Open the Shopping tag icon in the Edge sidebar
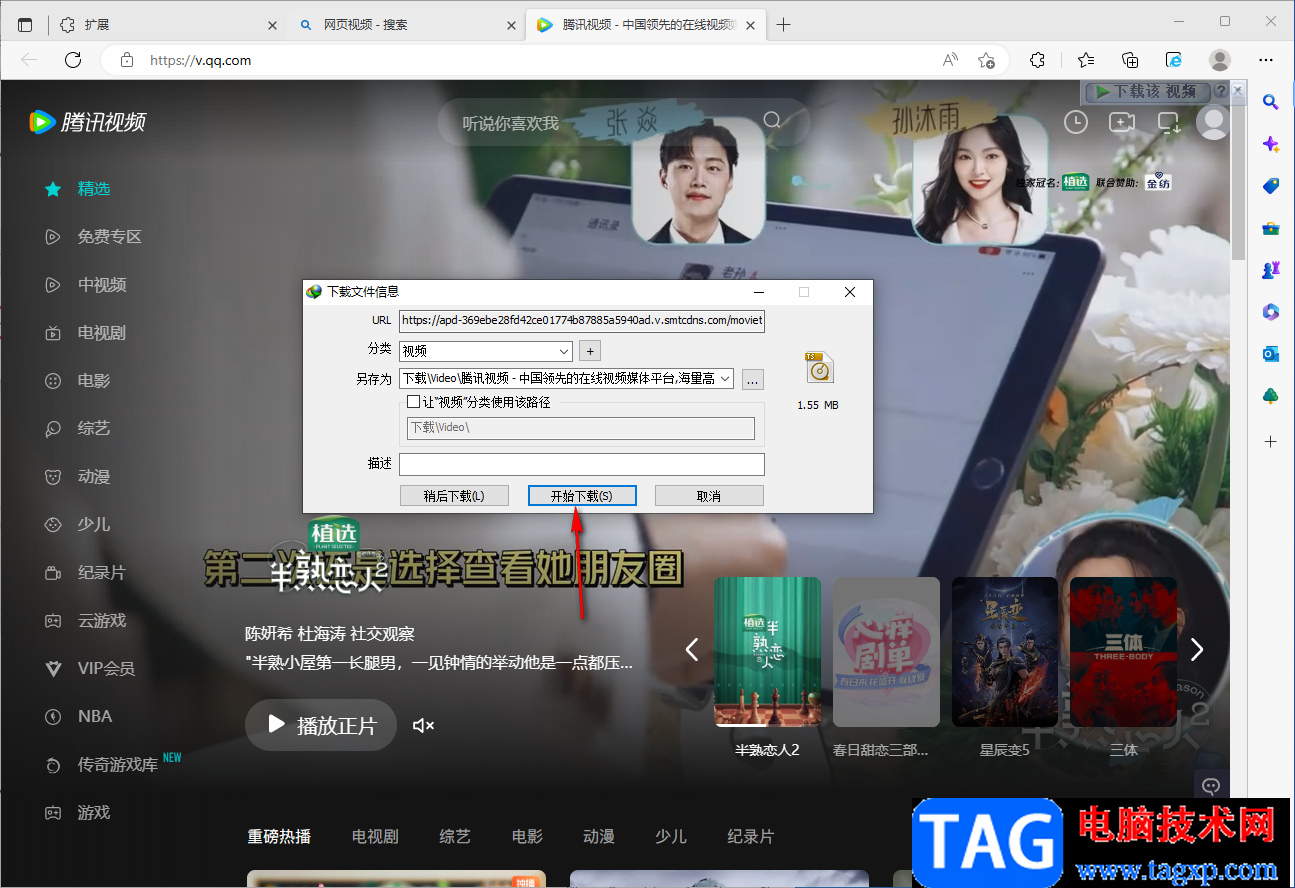The height and width of the screenshot is (888, 1295). click(x=1271, y=186)
